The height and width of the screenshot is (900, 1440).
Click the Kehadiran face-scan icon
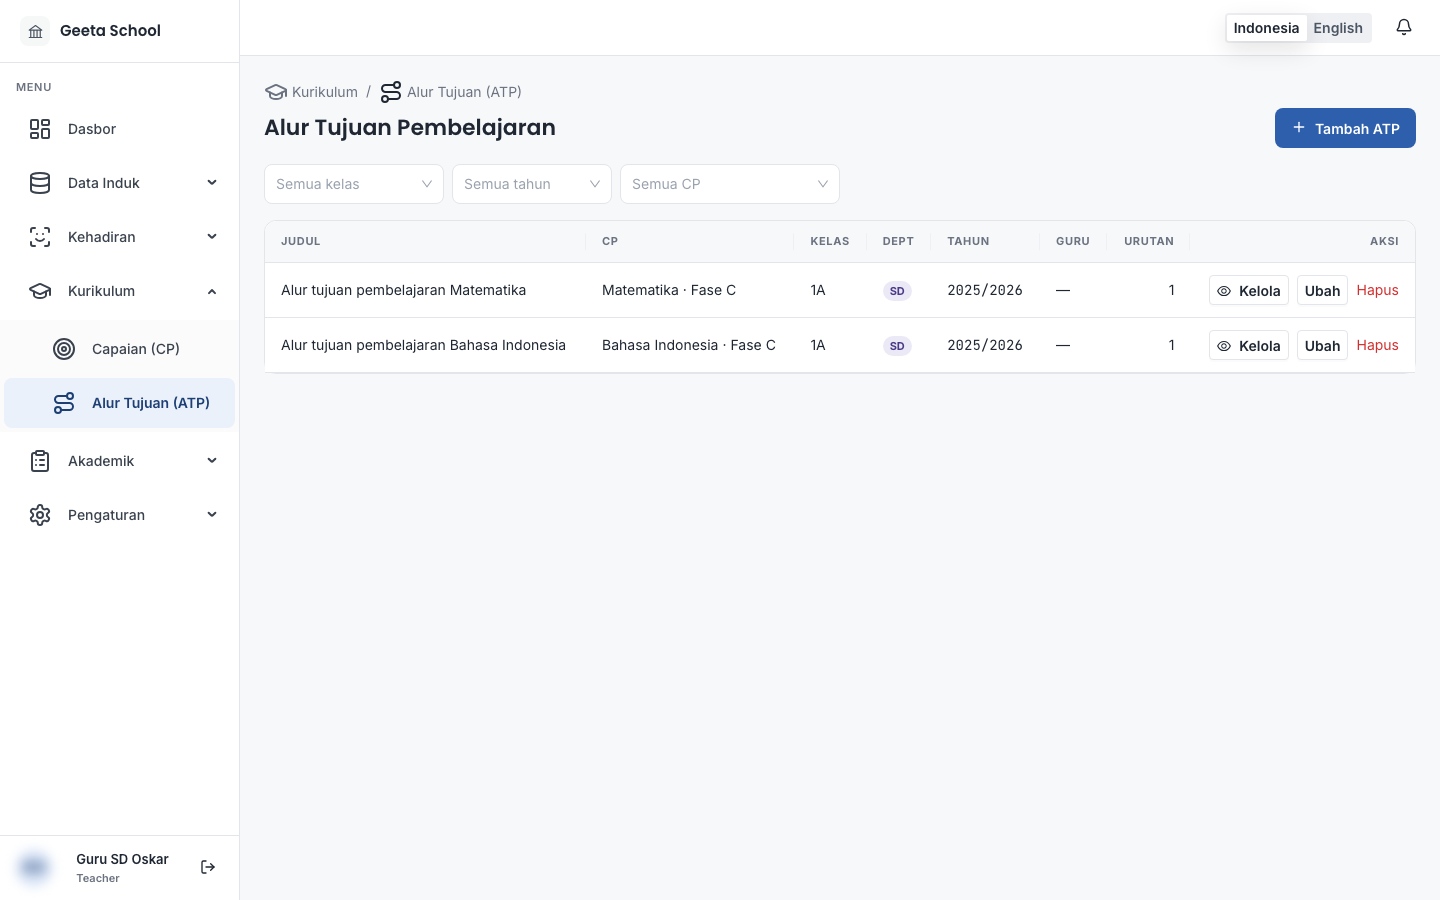pyautogui.click(x=40, y=237)
